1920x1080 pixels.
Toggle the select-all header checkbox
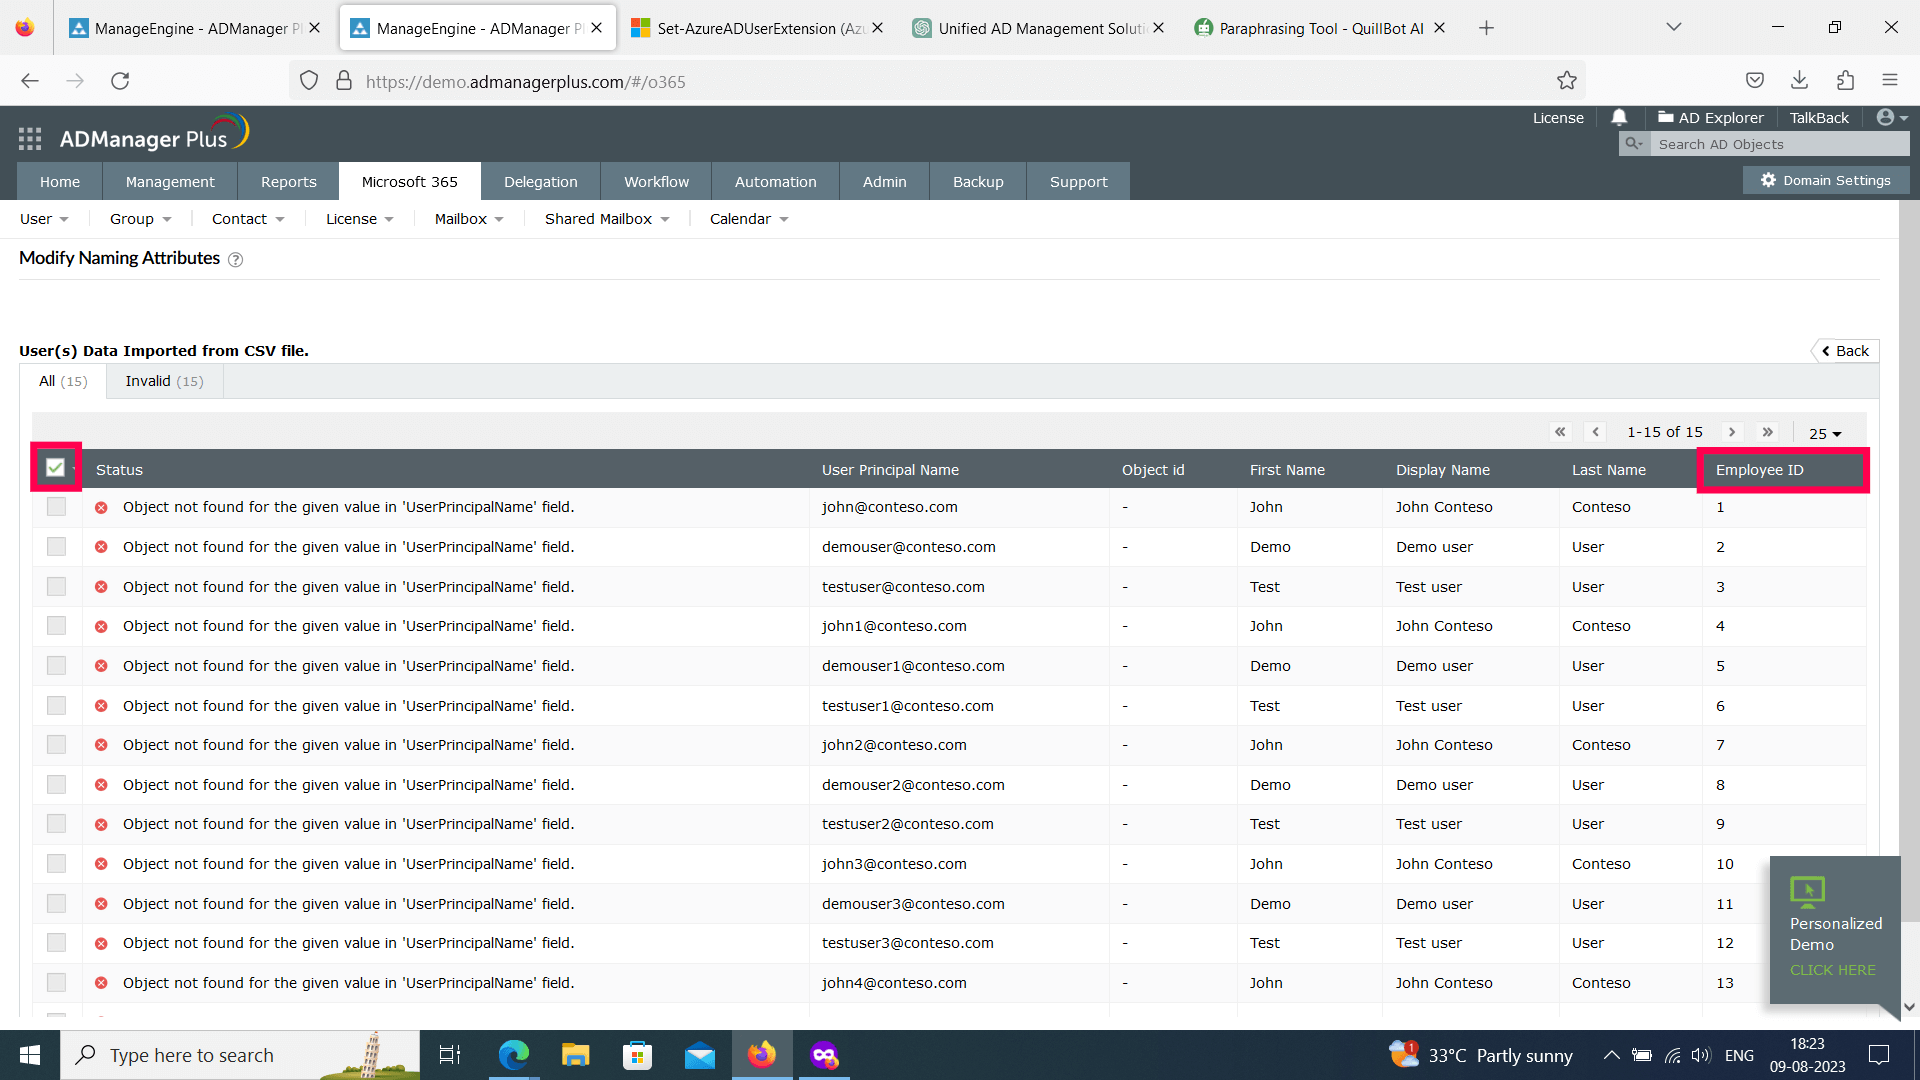(x=55, y=468)
